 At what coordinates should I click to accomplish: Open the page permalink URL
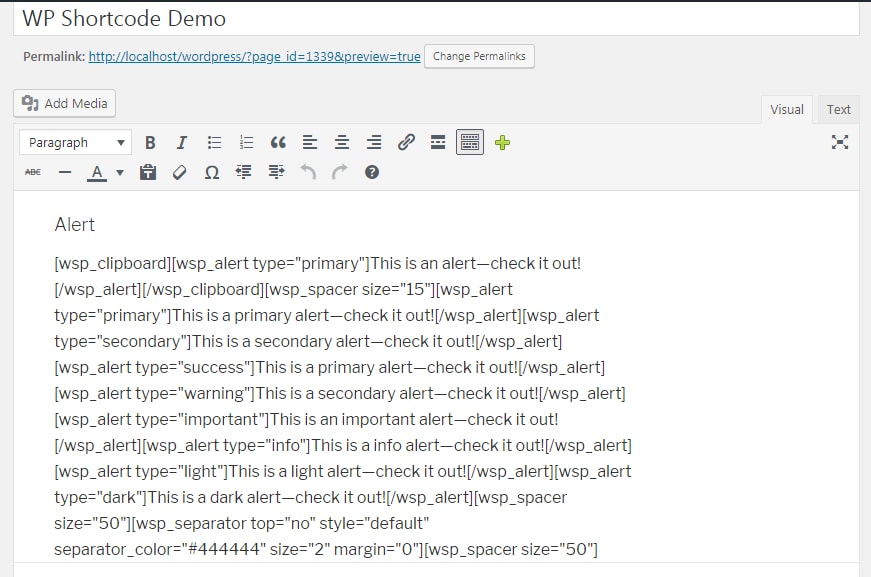tap(254, 57)
